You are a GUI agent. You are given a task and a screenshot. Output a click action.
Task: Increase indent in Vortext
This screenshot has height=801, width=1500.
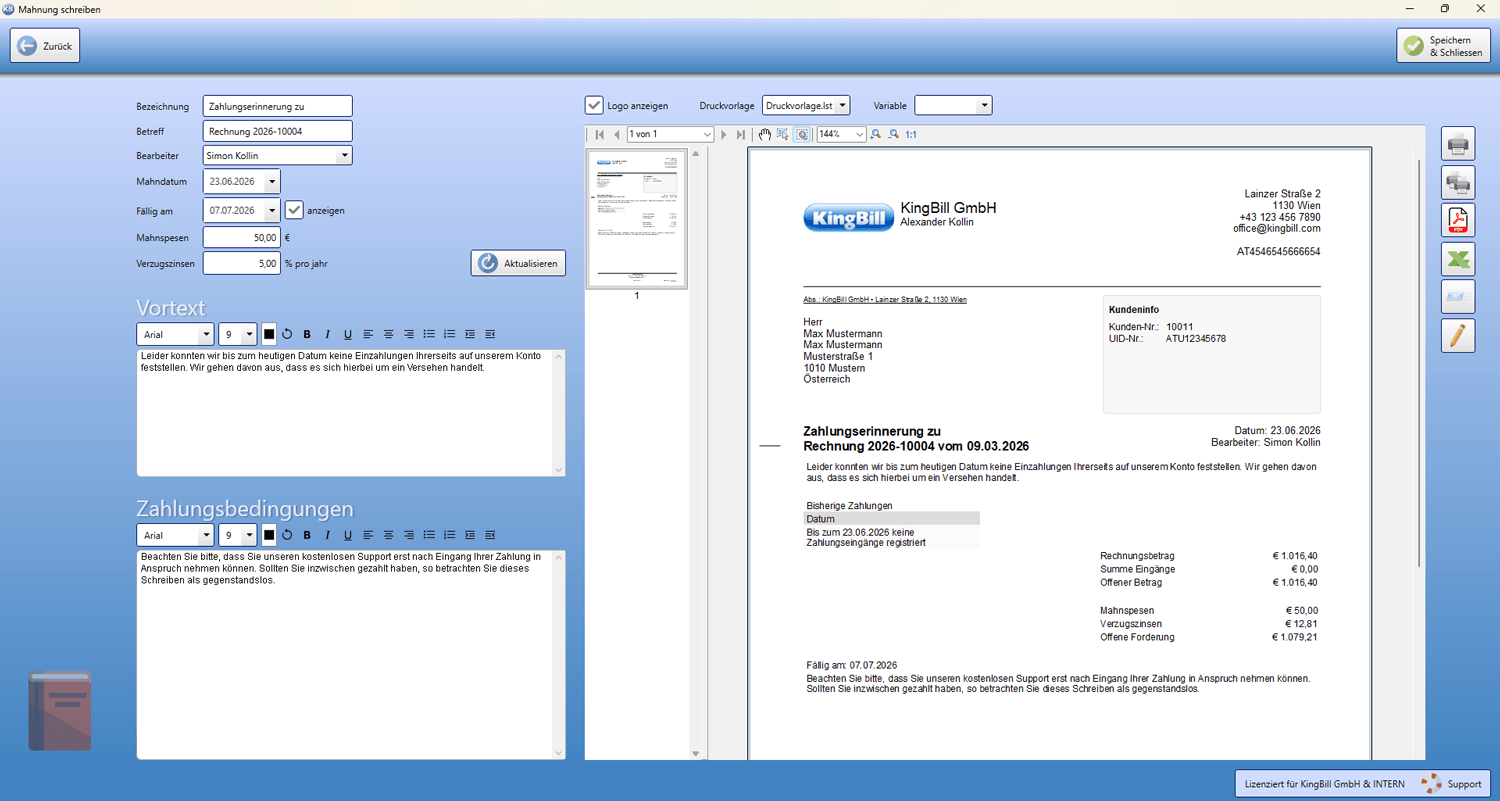pyautogui.click(x=470, y=335)
